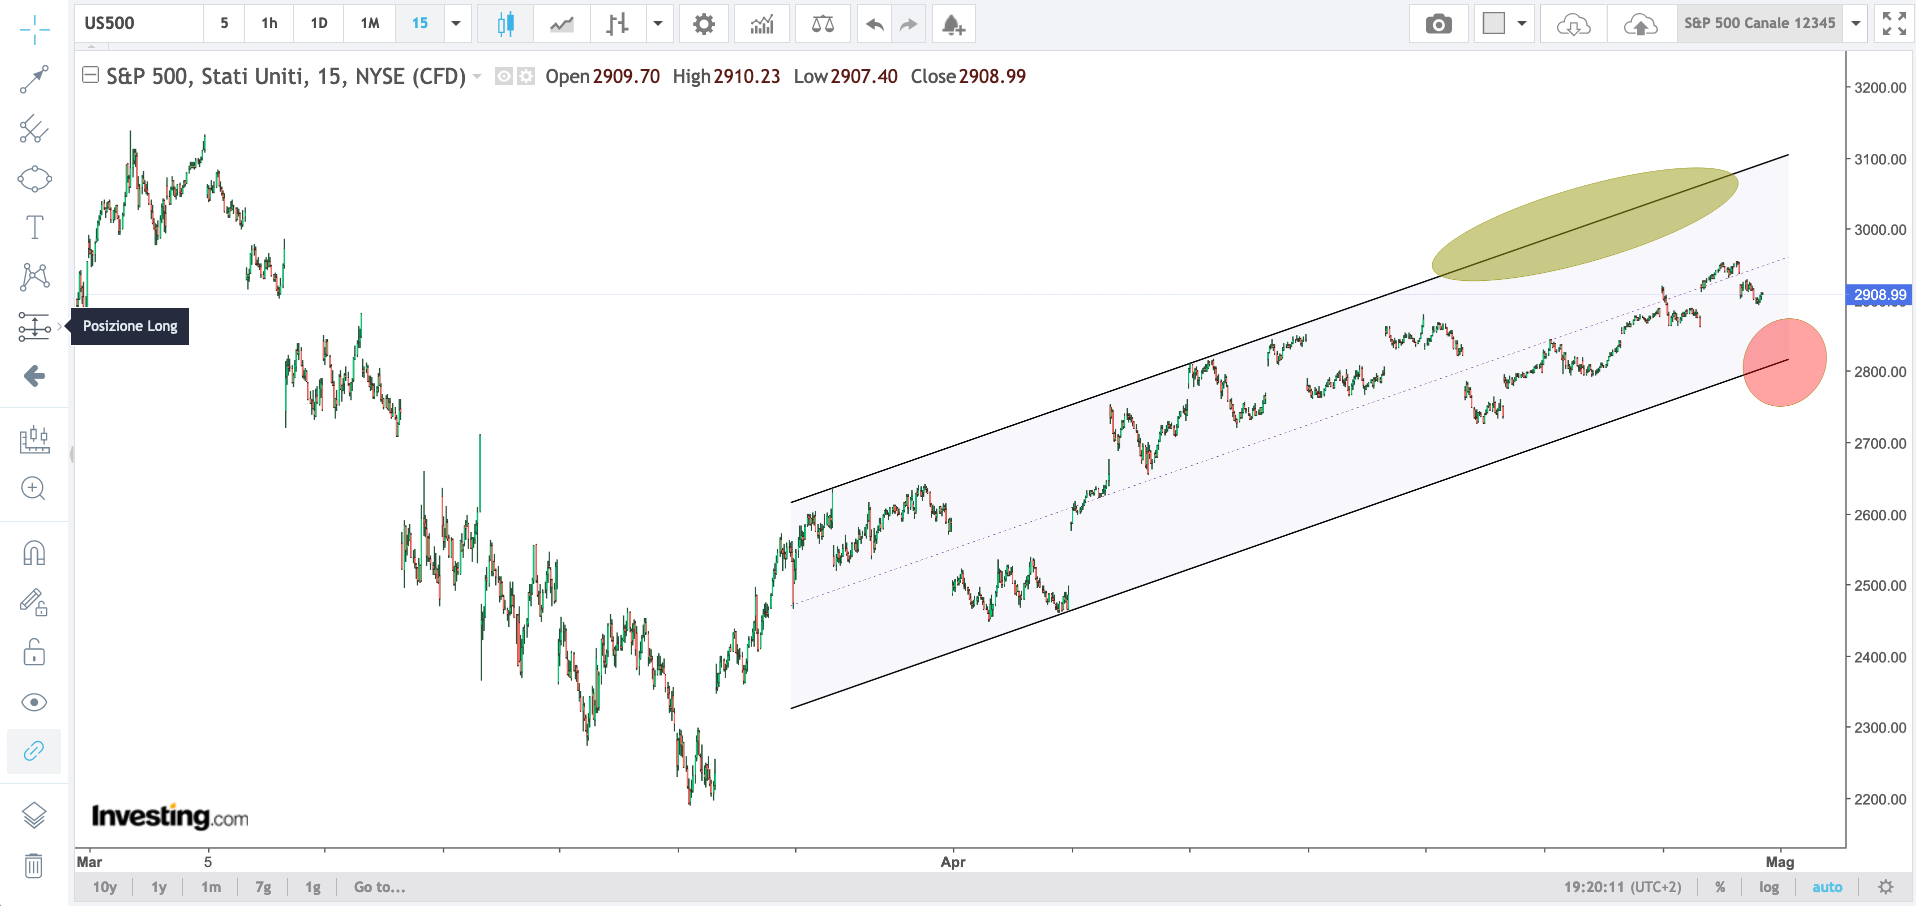Open the object tree layers icon

34,816
